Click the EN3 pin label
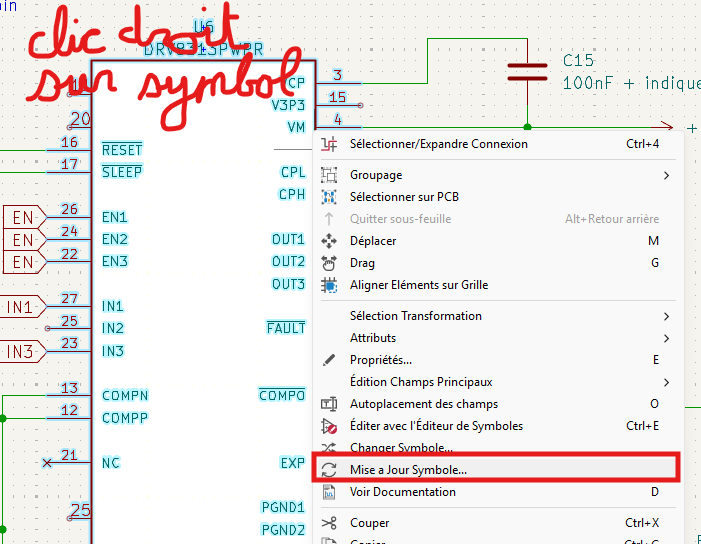 pos(115,261)
